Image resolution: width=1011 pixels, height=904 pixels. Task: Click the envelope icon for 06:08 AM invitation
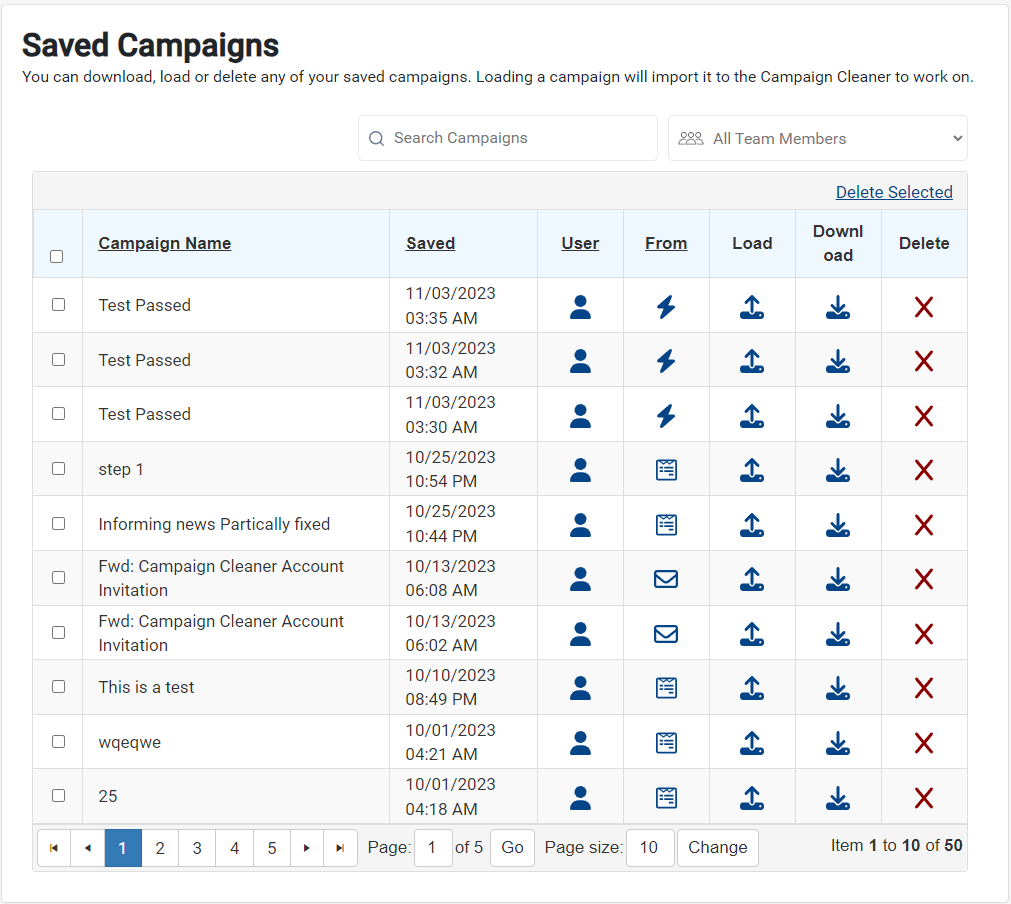666,579
